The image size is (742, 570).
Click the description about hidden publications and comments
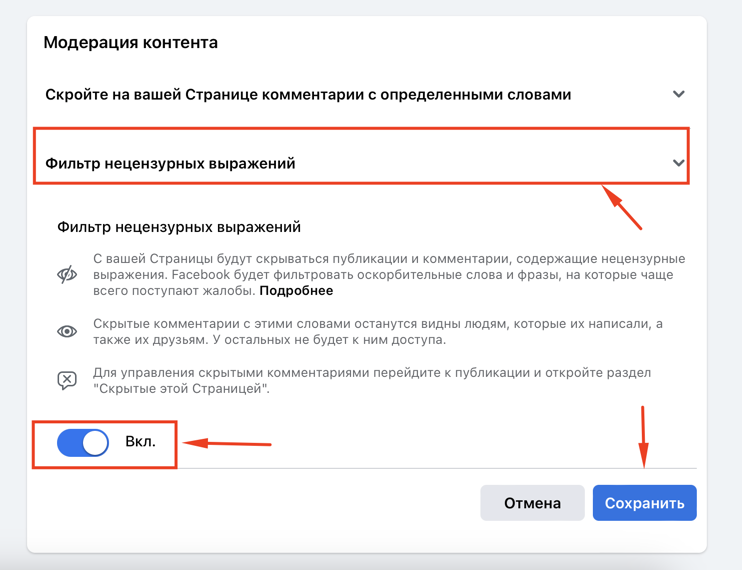coord(389,275)
